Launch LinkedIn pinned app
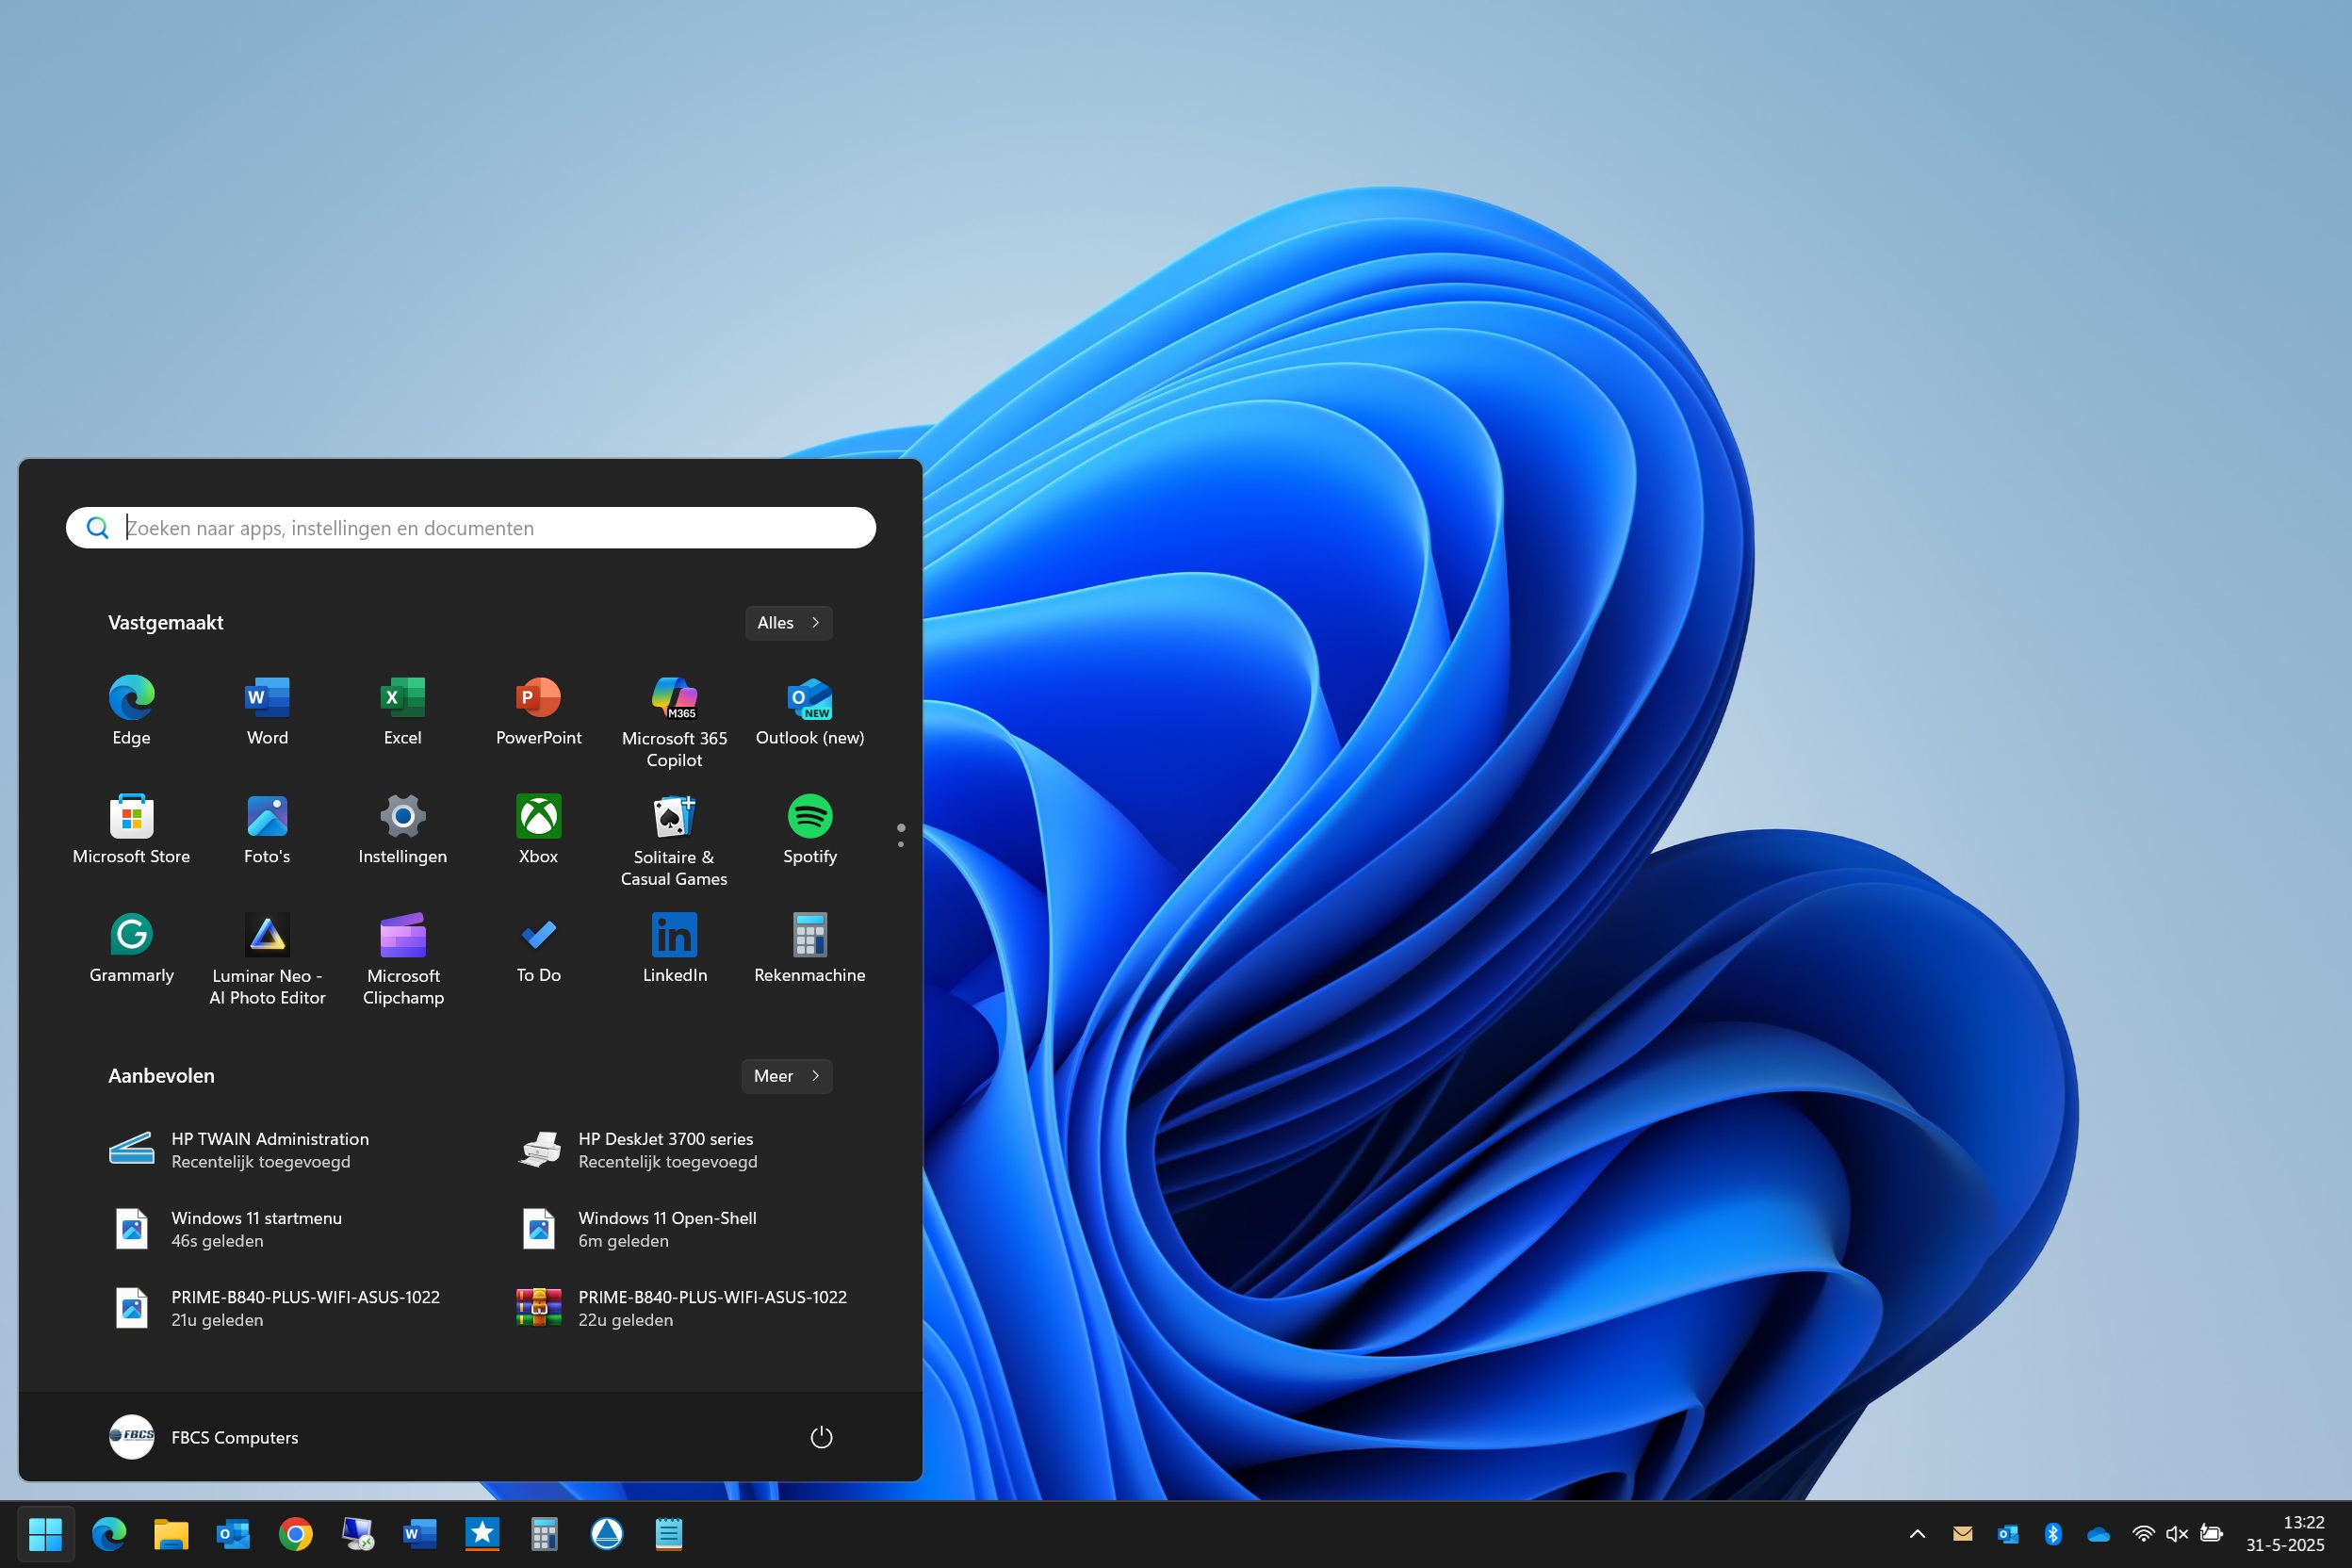This screenshot has height=1568, width=2352. [674, 948]
